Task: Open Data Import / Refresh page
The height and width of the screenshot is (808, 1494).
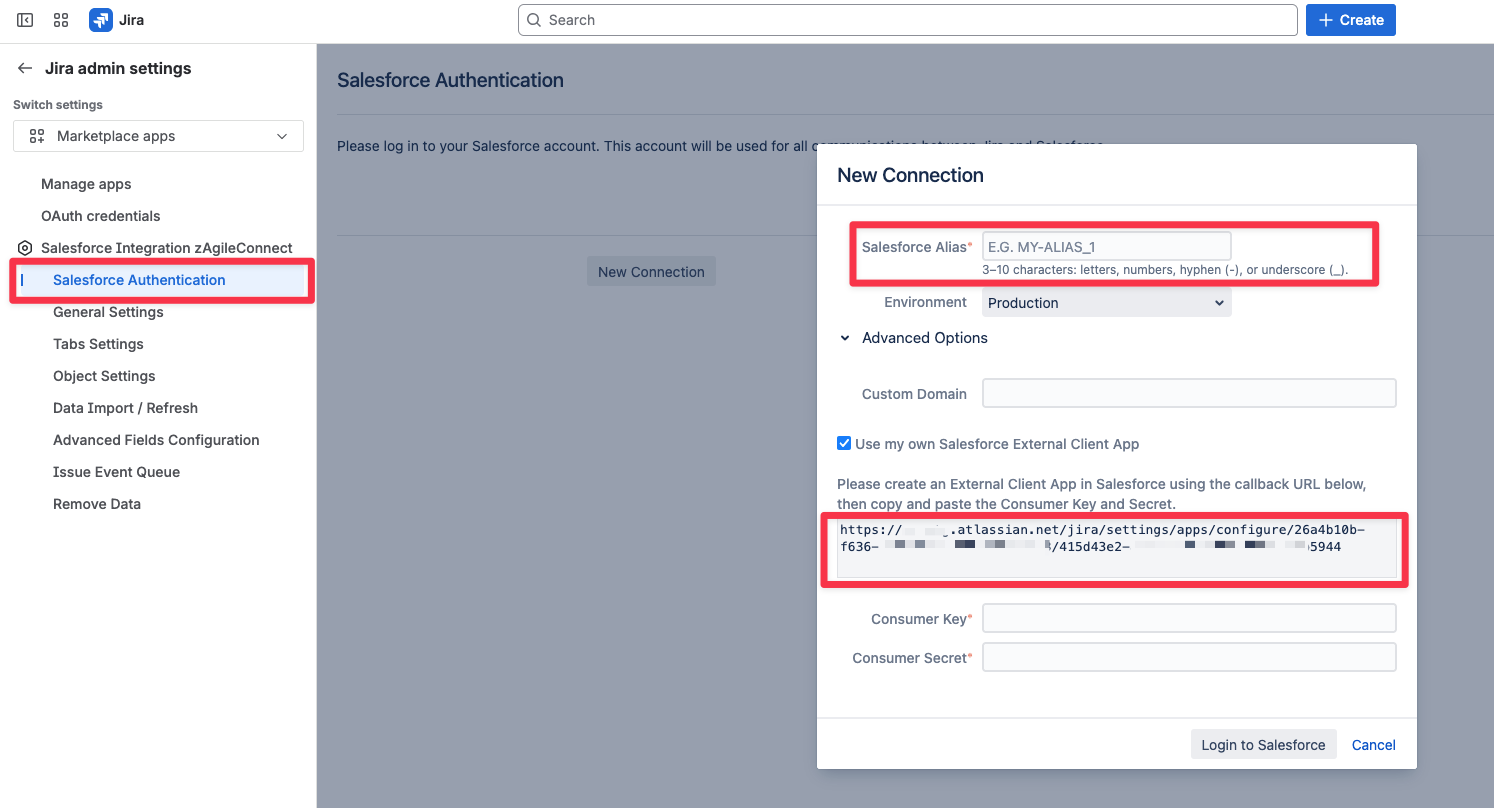Action: 125,408
